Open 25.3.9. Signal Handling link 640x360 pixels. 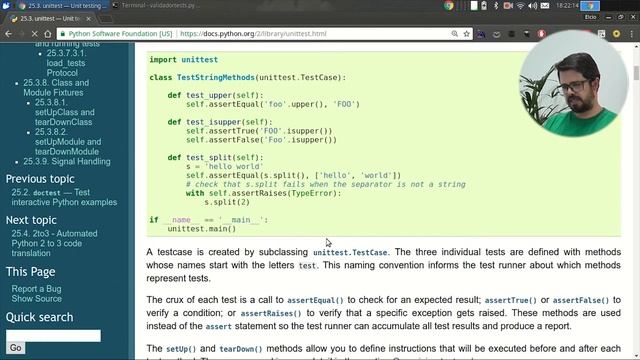[67, 162]
